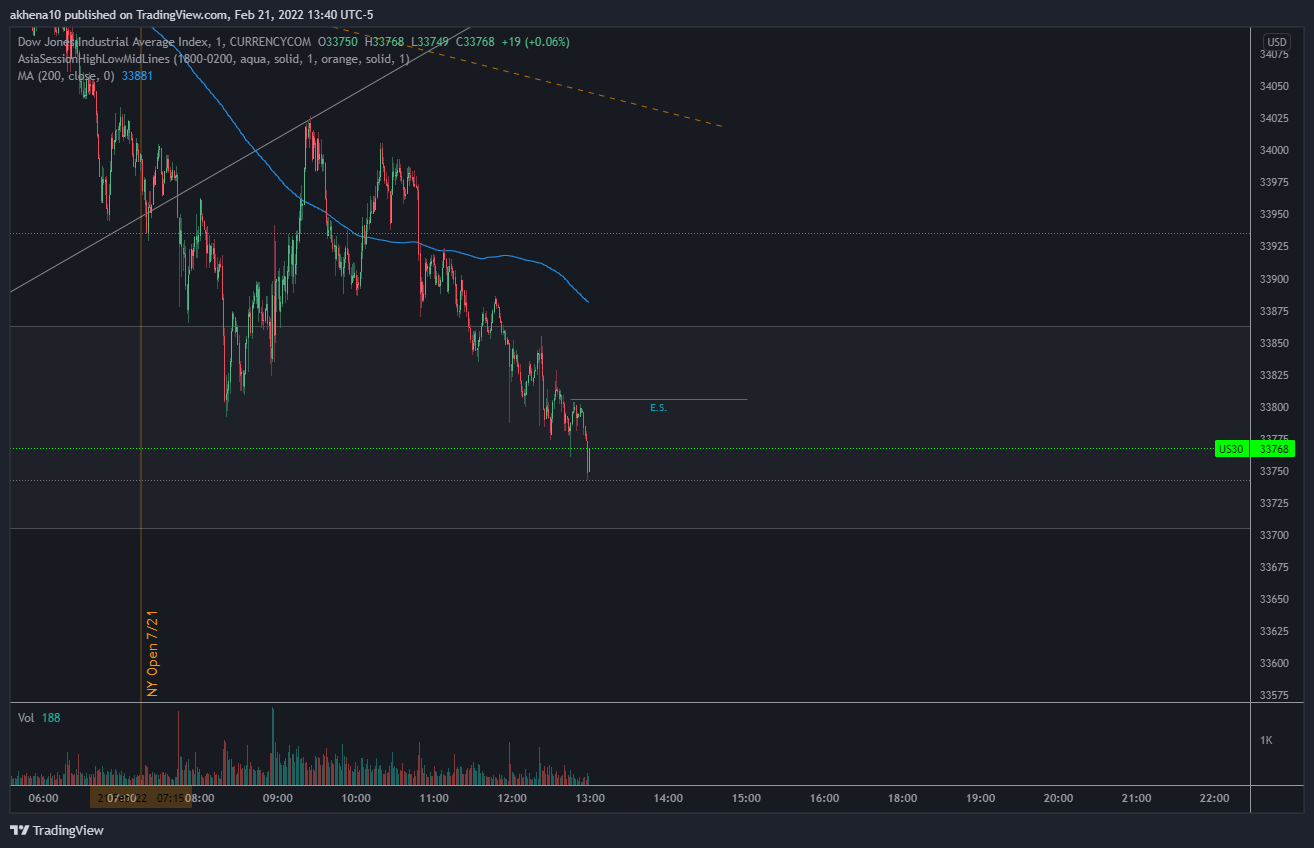Click the 16:00 time axis label
Viewport: 1314px width, 848px height.
tap(824, 798)
